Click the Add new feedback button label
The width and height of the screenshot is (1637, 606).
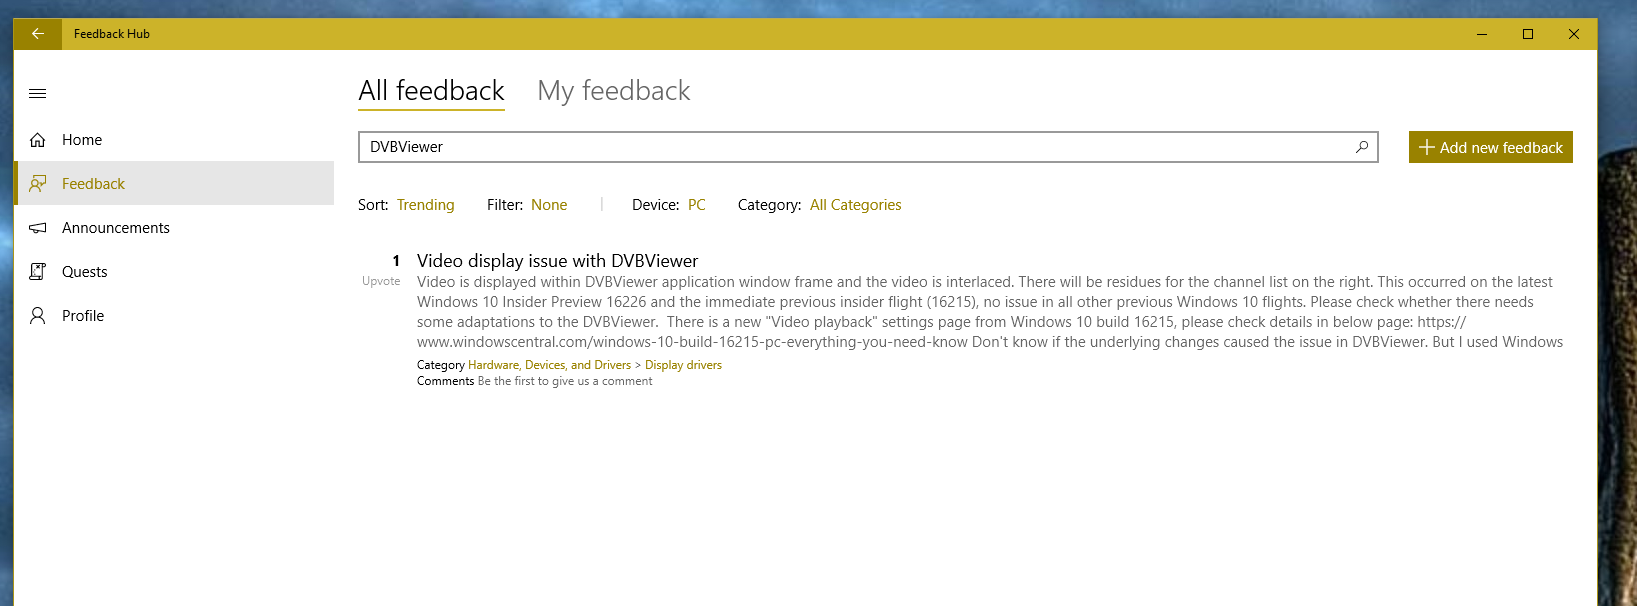[x=1501, y=148]
